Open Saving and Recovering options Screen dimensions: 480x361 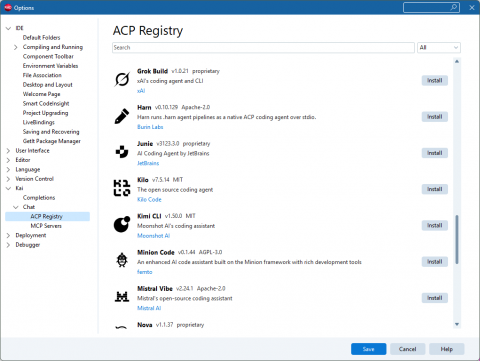[x=51, y=132]
